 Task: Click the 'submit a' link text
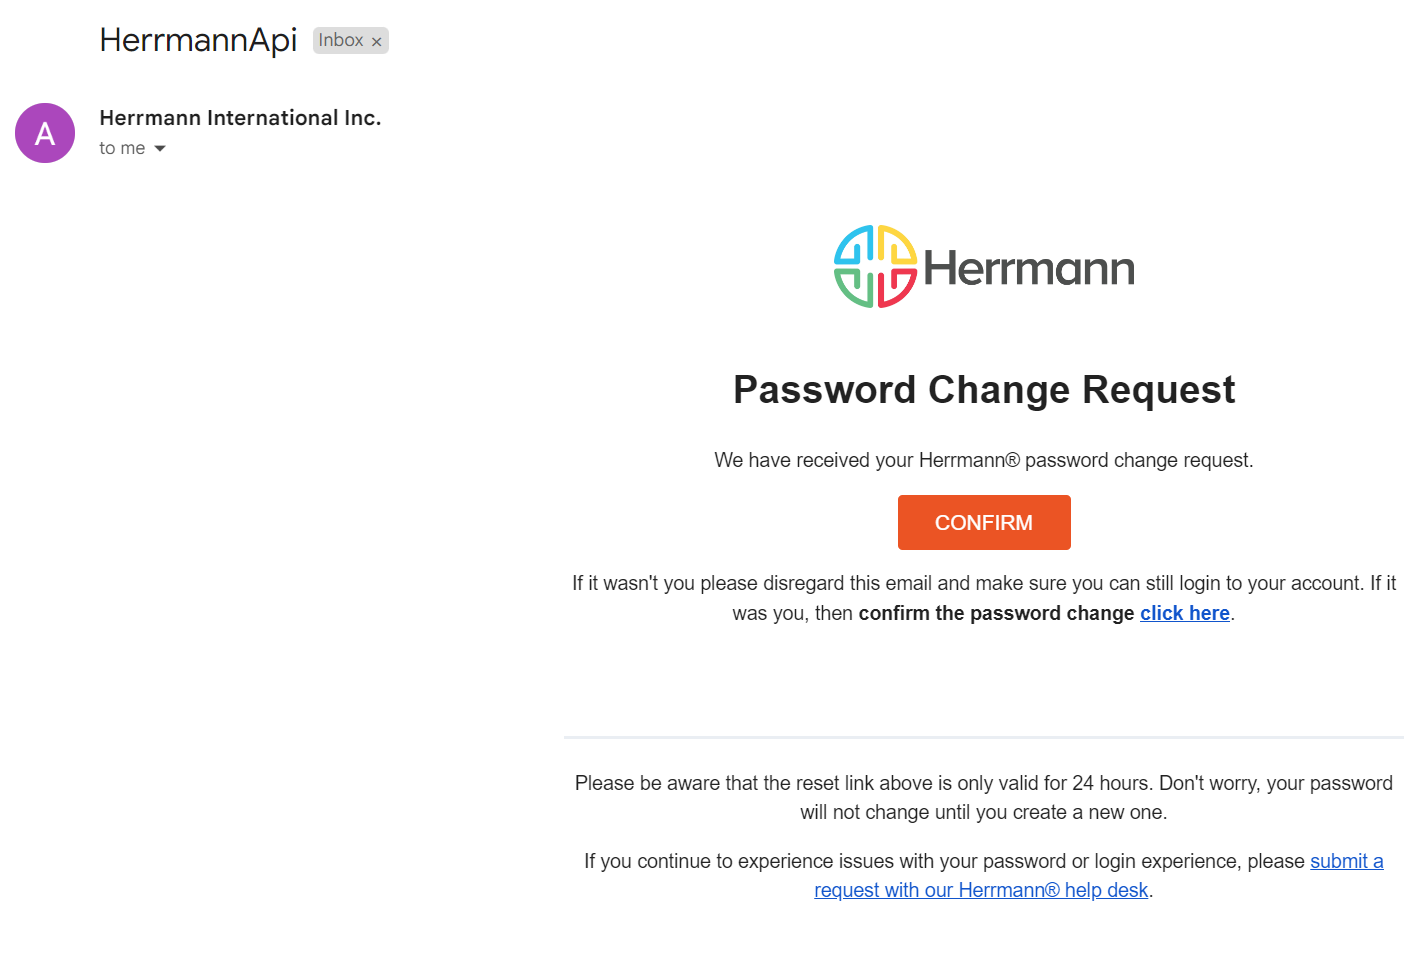[x=1346, y=861]
